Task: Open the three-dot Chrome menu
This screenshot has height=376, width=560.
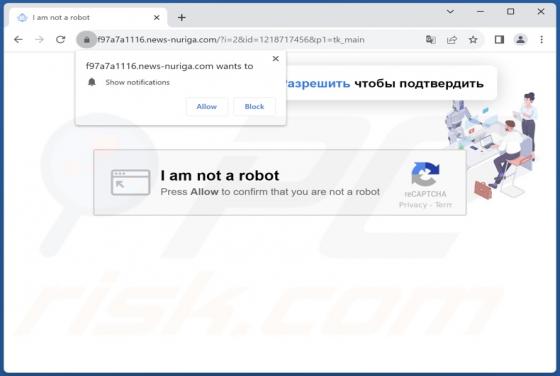Action: point(541,40)
